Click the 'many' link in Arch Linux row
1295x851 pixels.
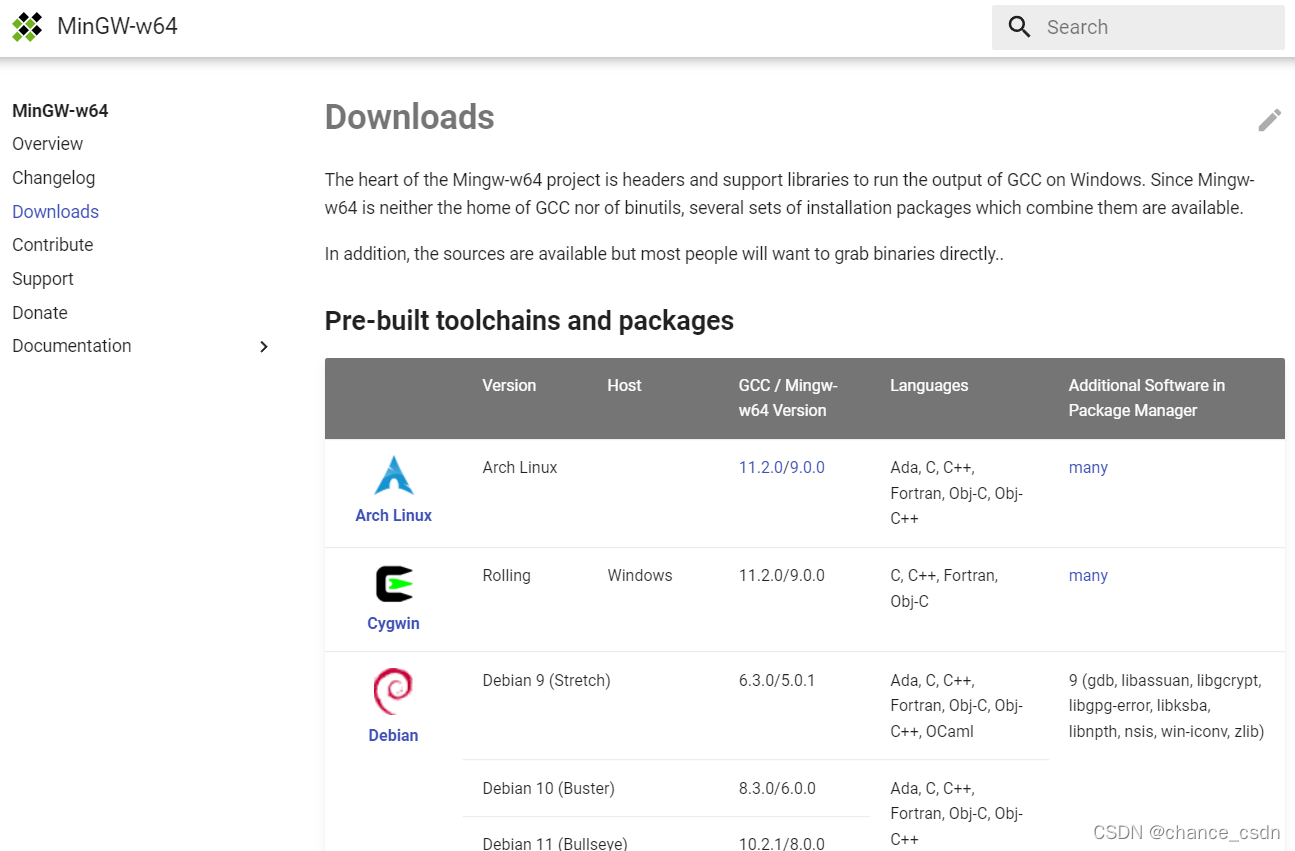tap(1088, 468)
